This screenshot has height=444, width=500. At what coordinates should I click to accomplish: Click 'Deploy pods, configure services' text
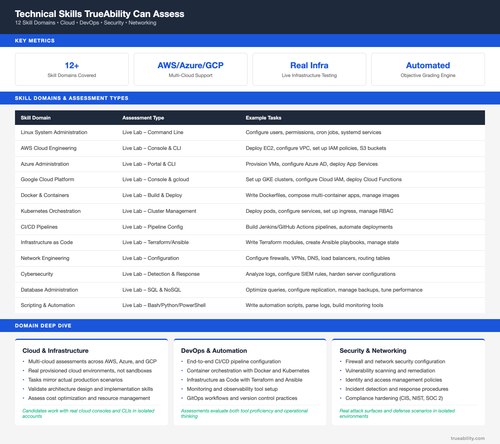point(319,211)
